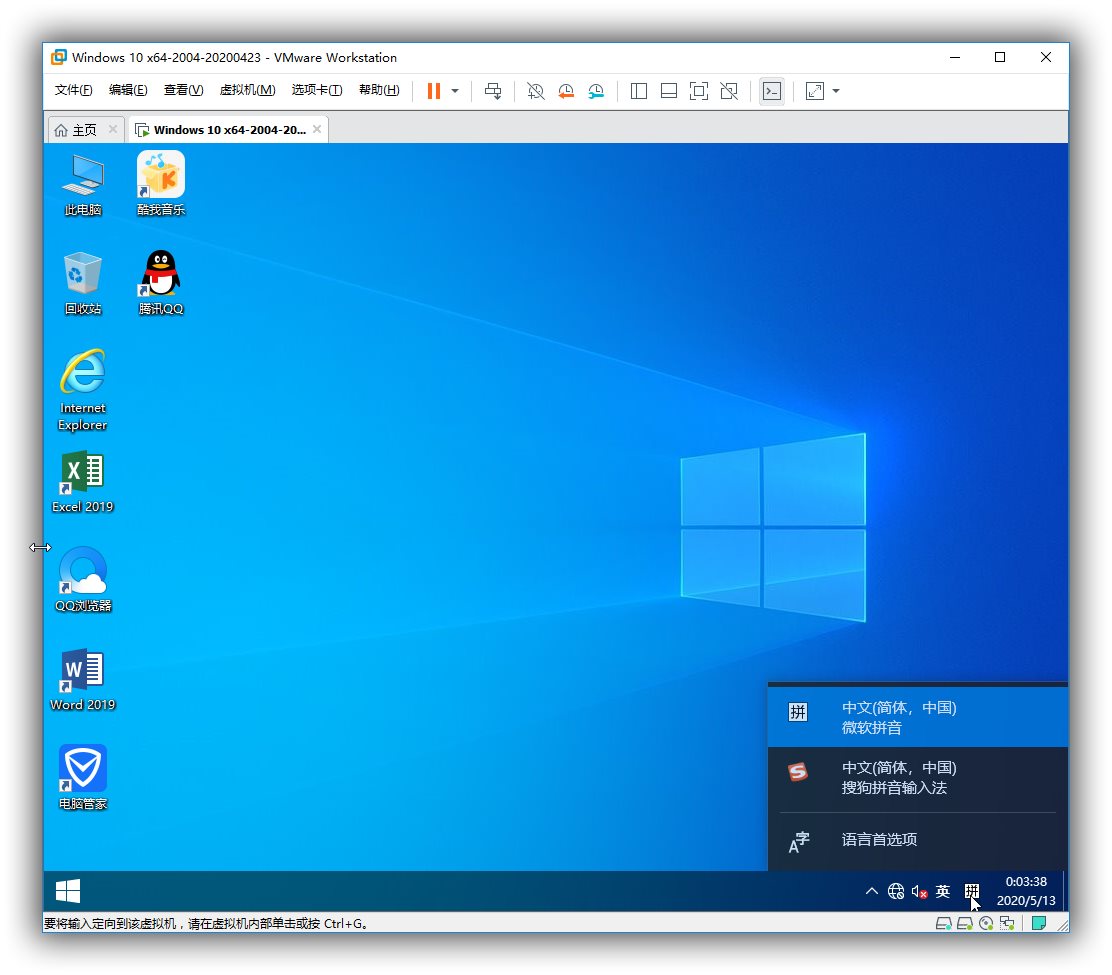Take a snapshot of the virtual machine

pyautogui.click(x=535, y=91)
